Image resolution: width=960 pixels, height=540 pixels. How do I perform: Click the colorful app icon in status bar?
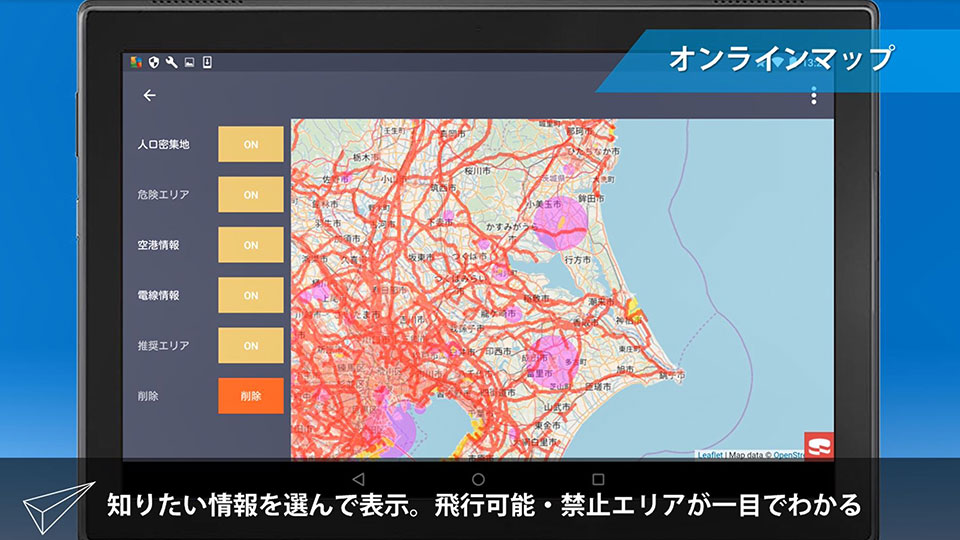(x=136, y=62)
